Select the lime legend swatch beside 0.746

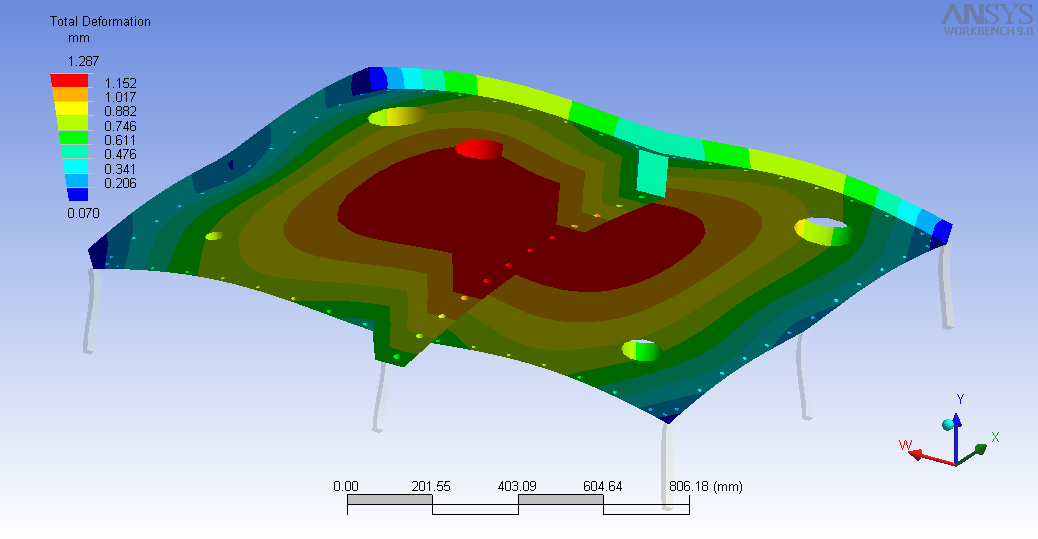72,123
